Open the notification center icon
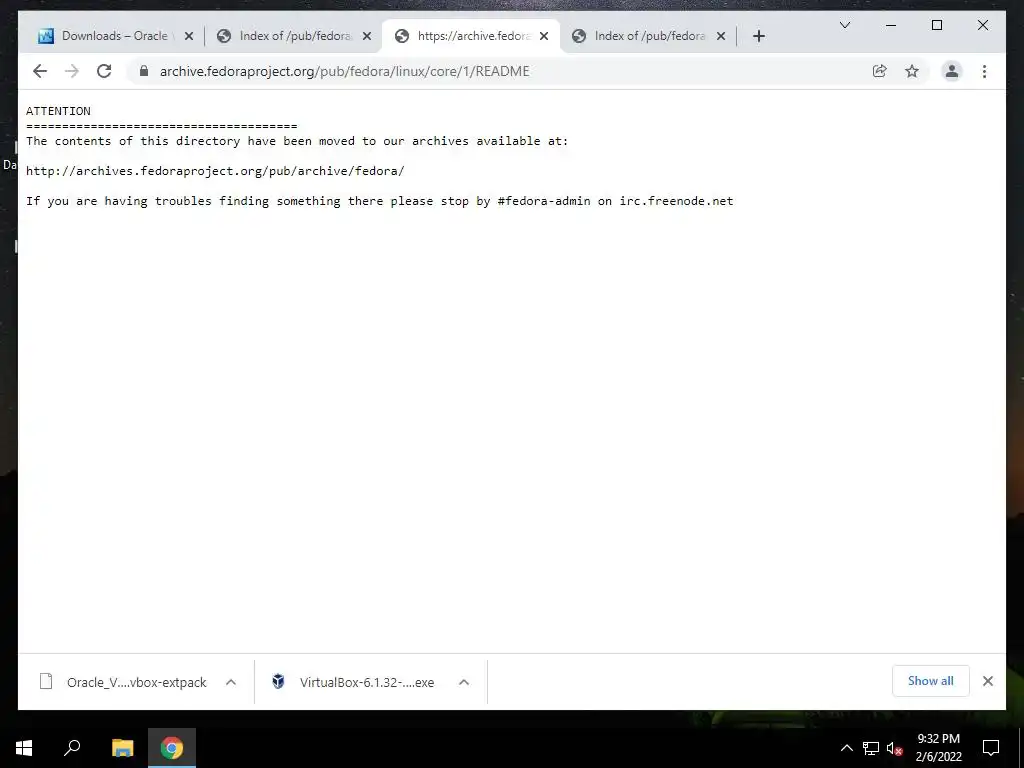This screenshot has width=1024, height=768. point(991,748)
